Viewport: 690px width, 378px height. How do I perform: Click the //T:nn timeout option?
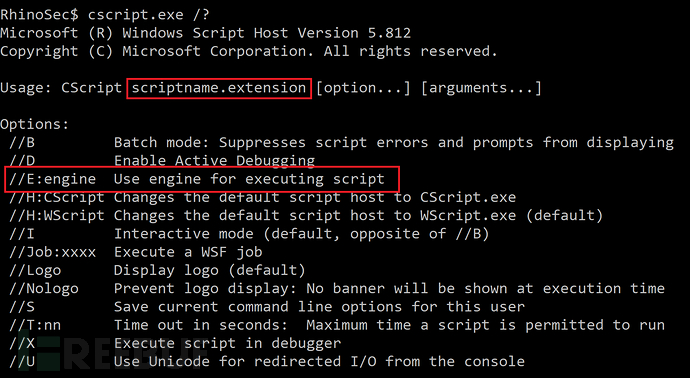[35, 325]
